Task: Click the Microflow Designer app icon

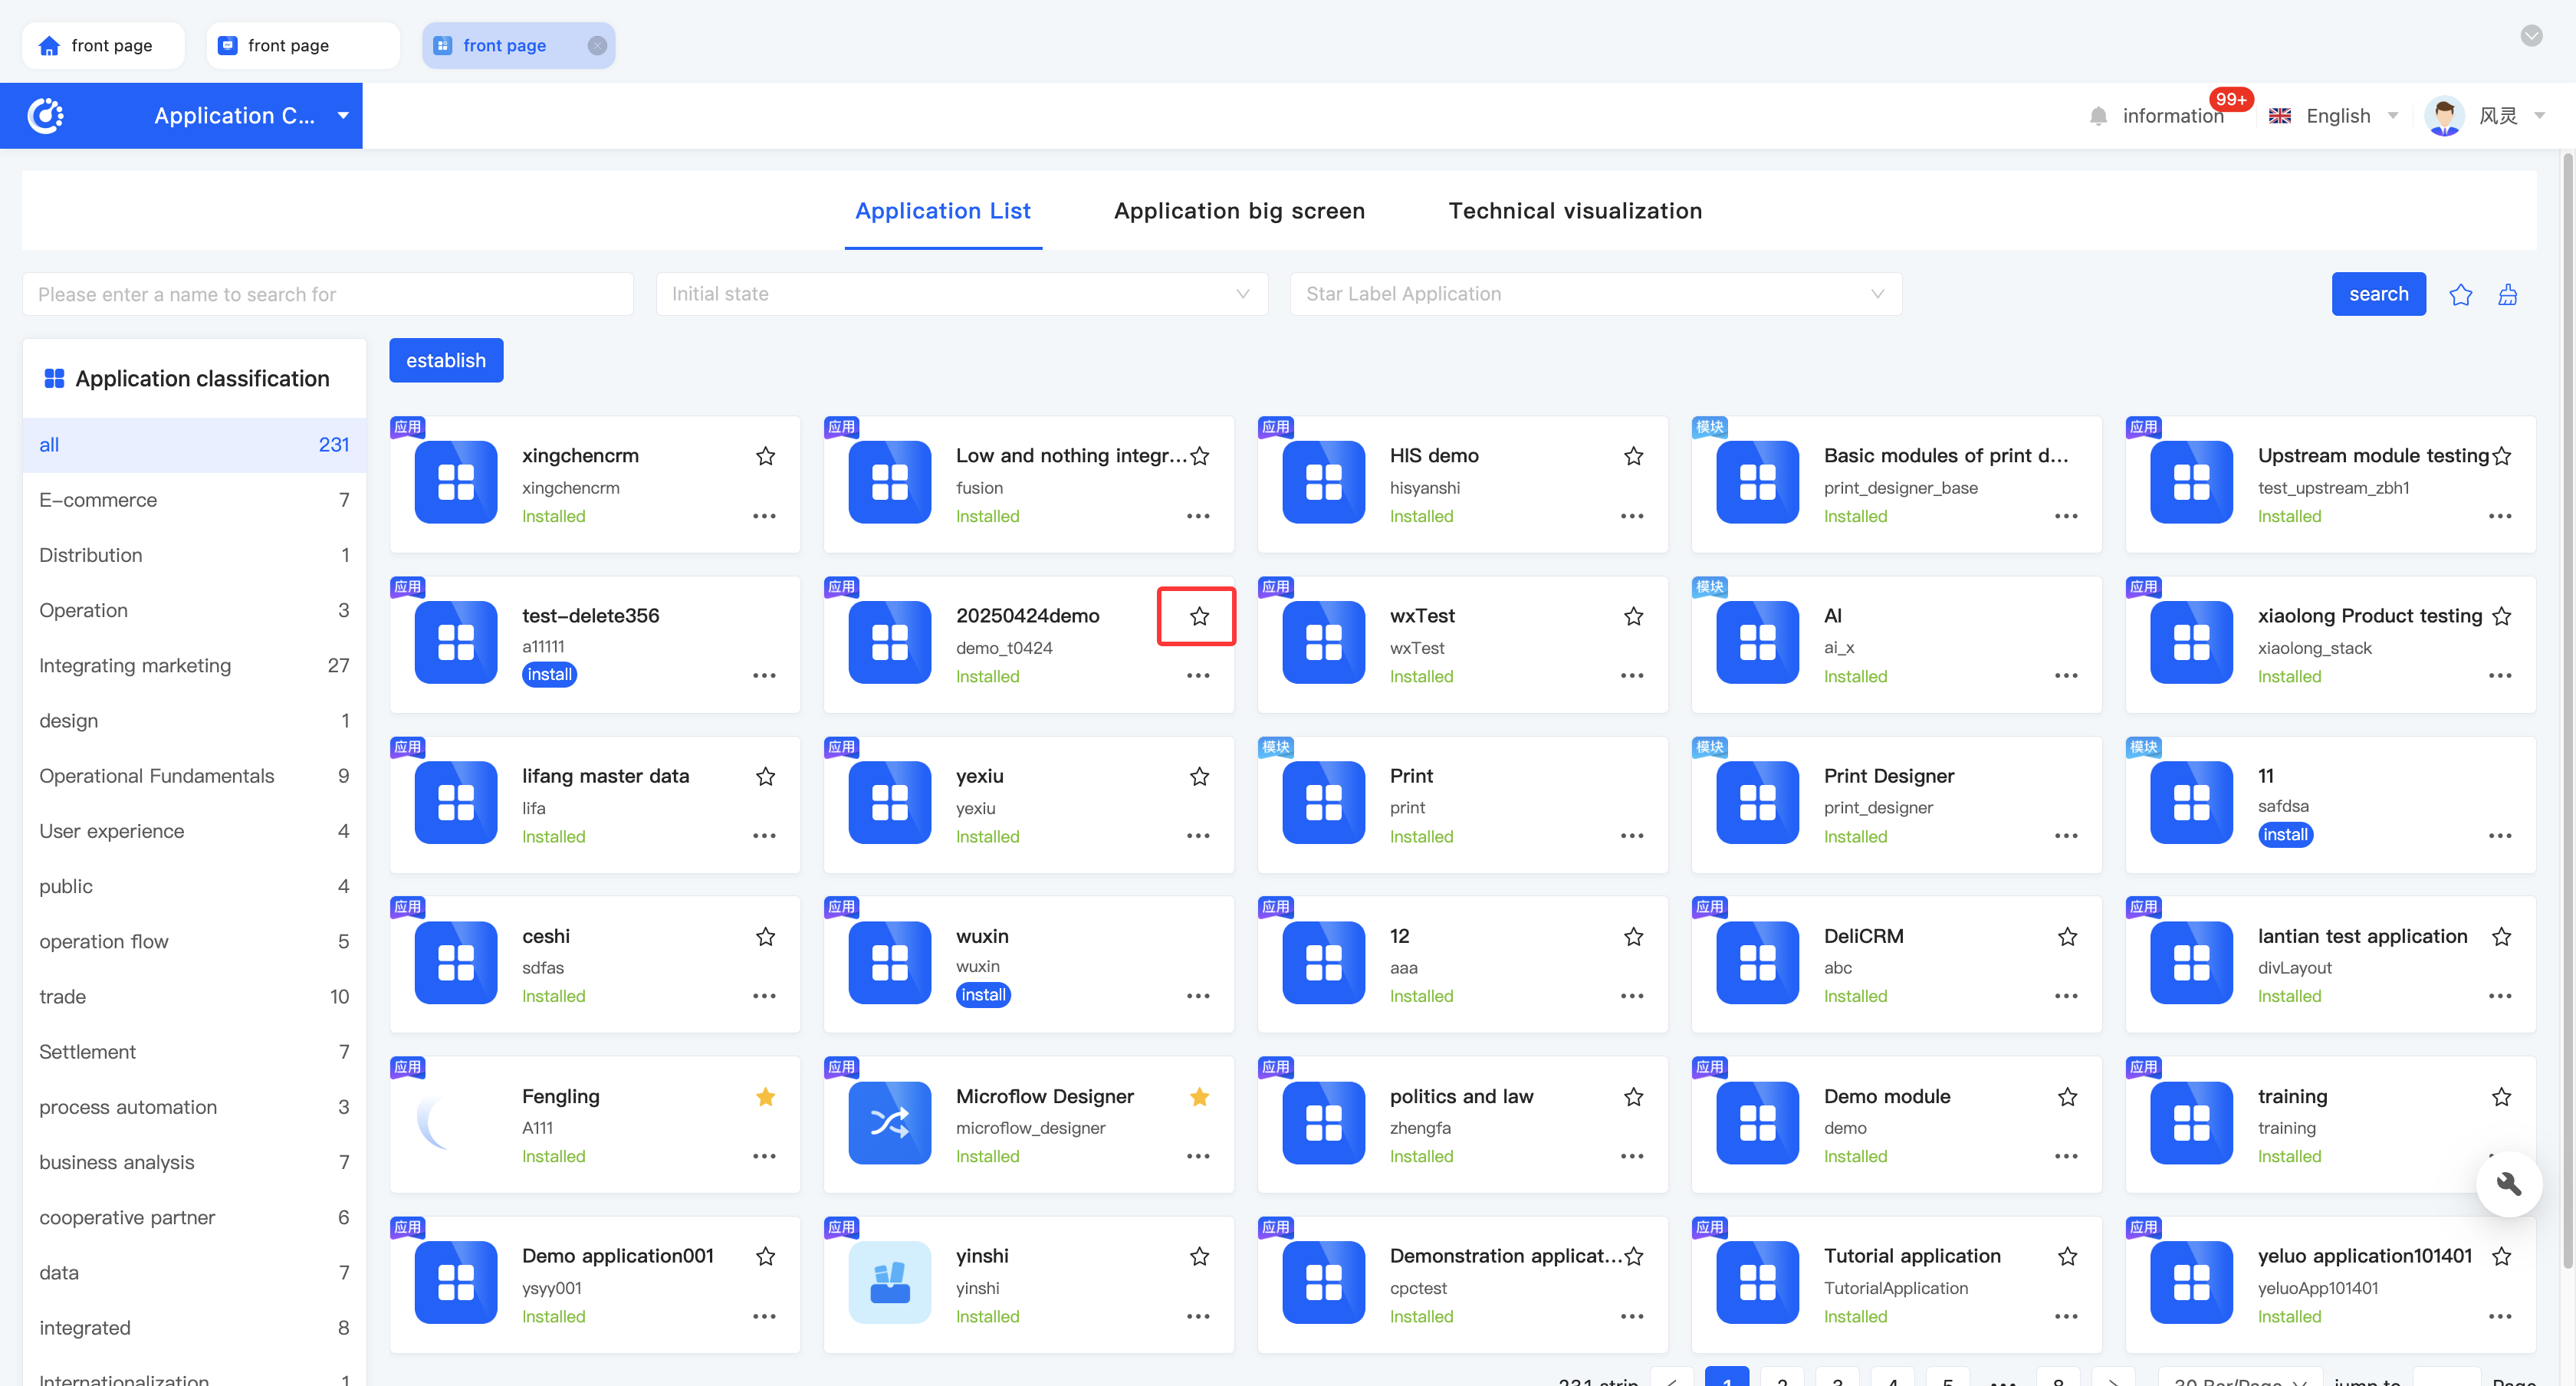Action: point(889,1122)
